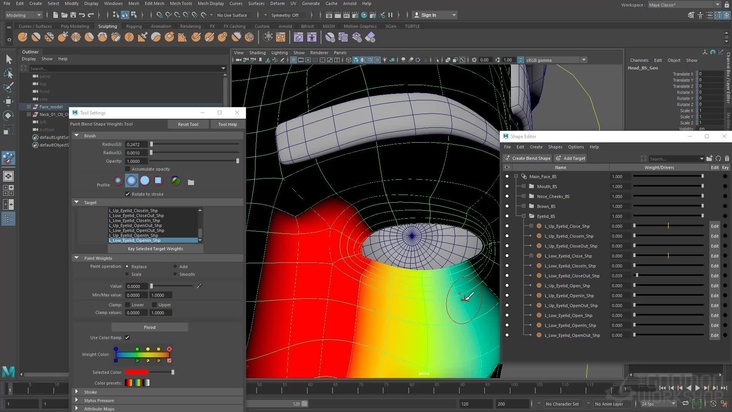Click Key Selected Target Weights button
The width and height of the screenshot is (732, 412).
155,249
